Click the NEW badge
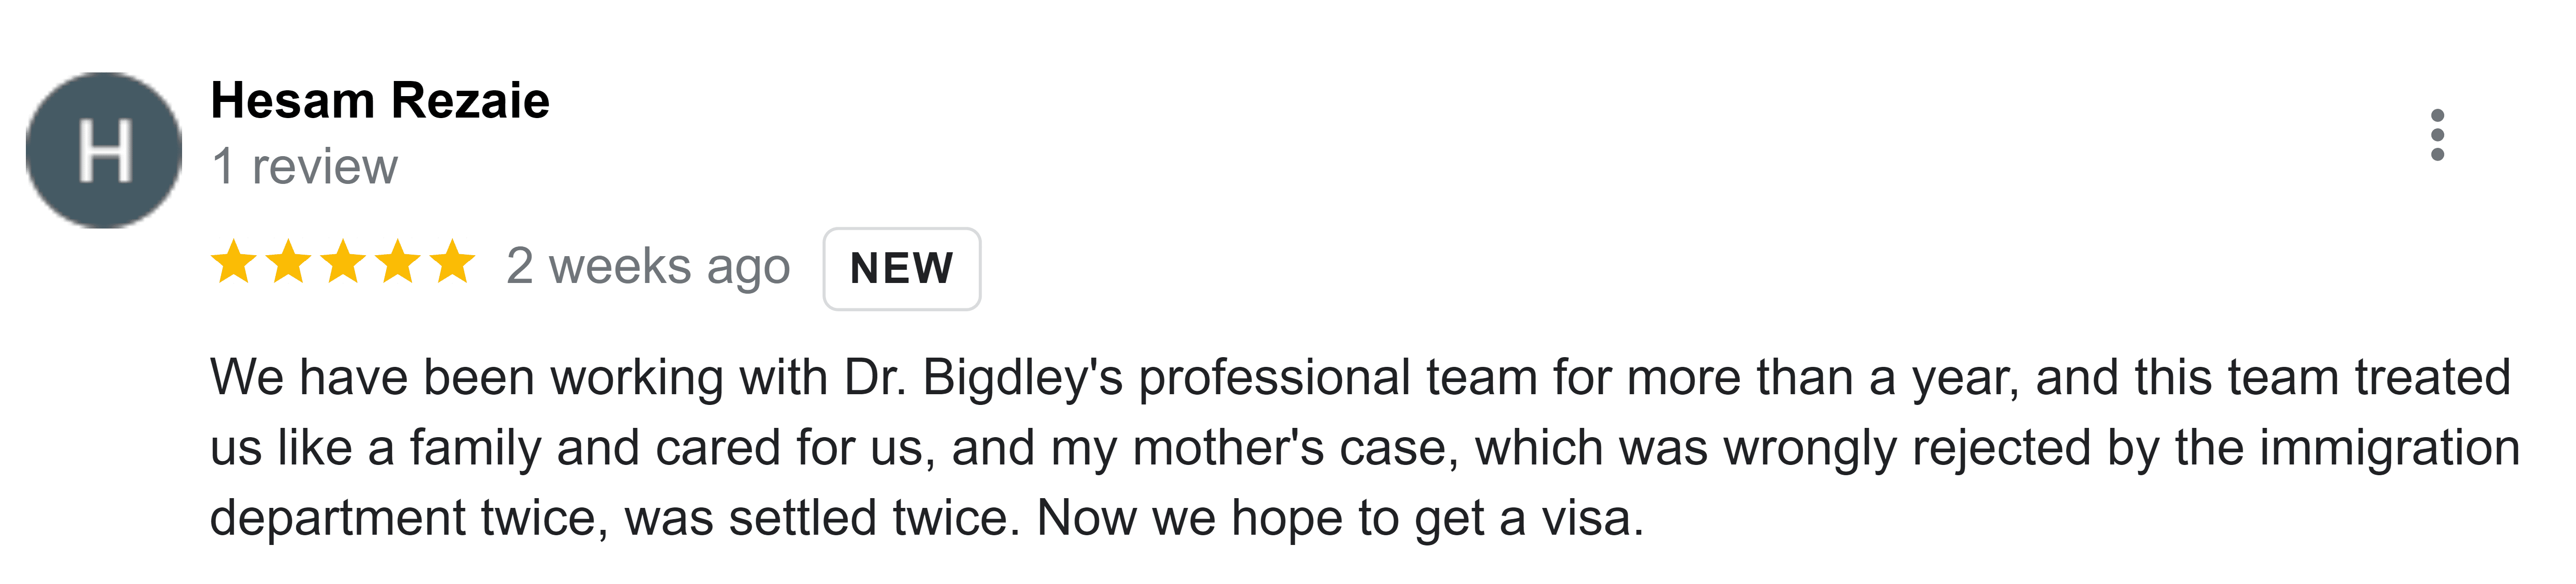2576x584 pixels. [901, 268]
